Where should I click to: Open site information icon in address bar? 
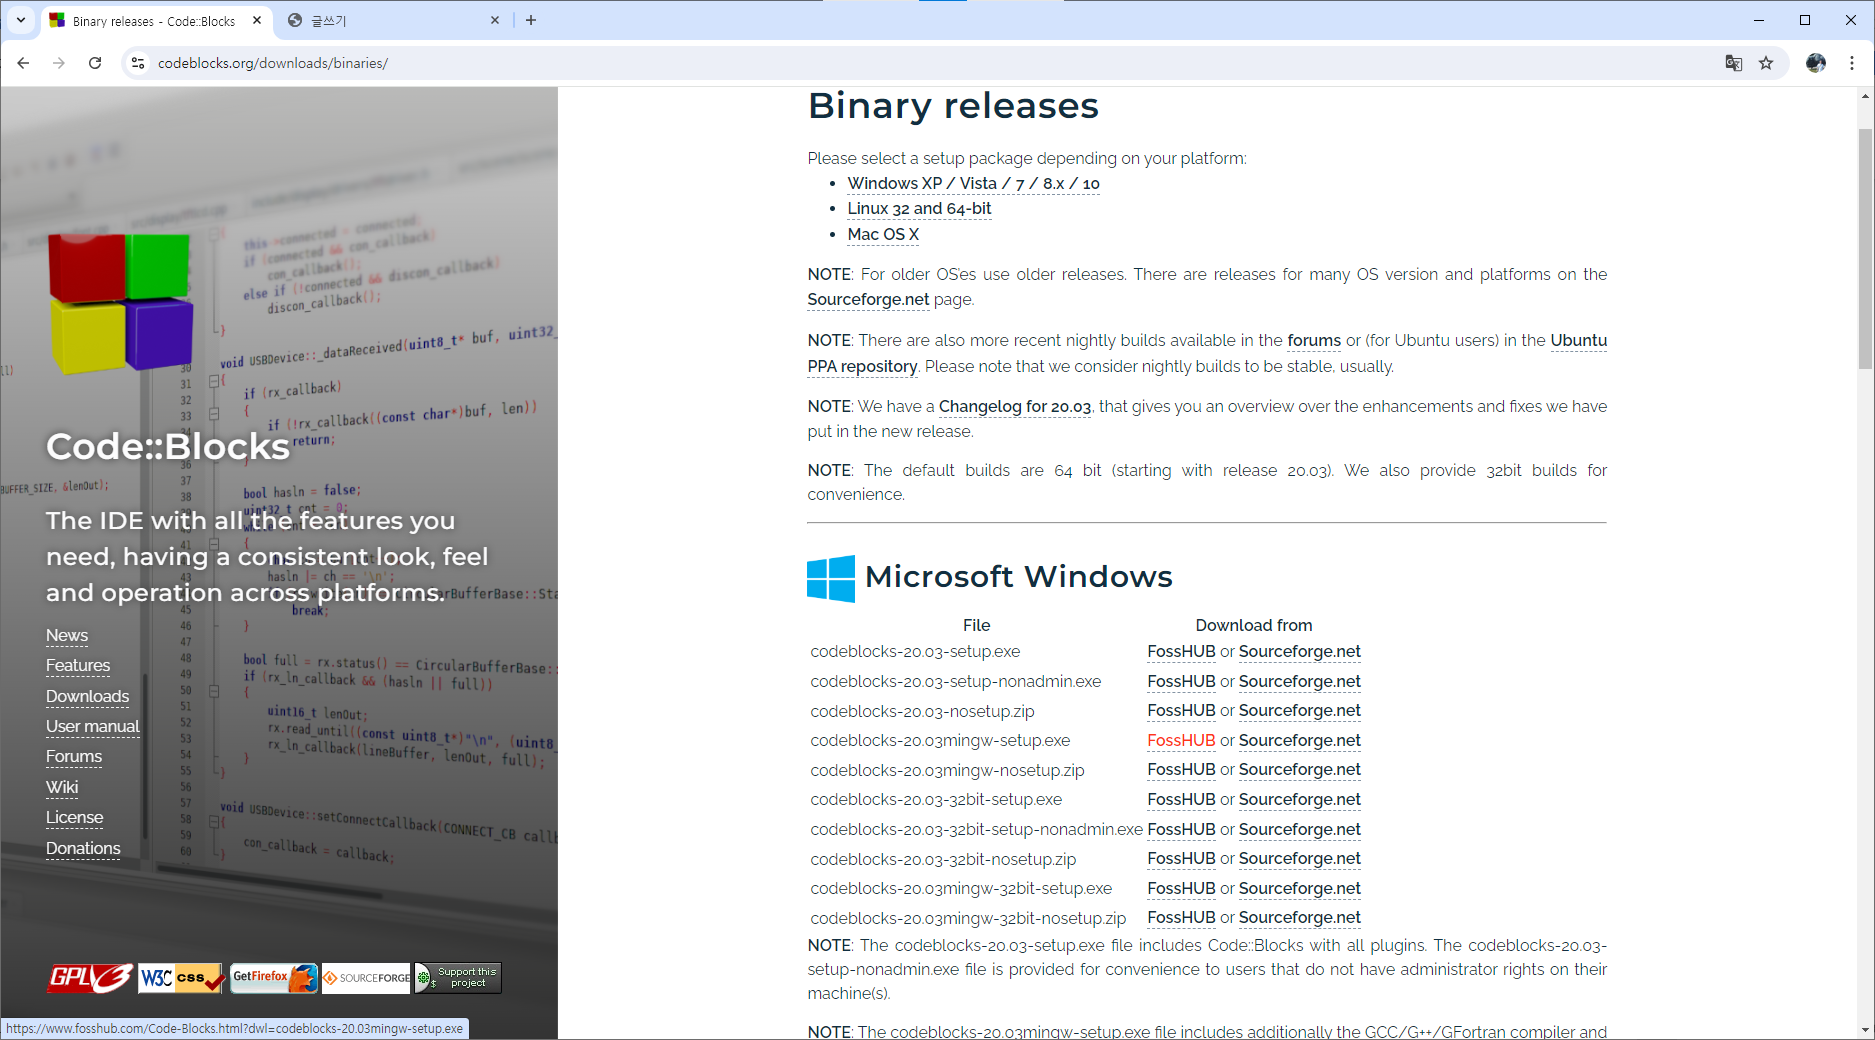tap(138, 63)
